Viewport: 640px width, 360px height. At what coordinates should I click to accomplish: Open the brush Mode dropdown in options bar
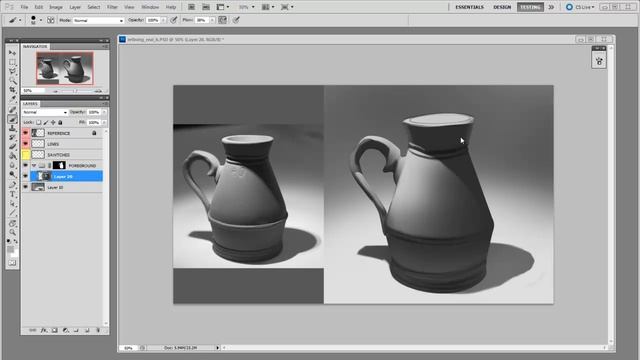pos(98,20)
